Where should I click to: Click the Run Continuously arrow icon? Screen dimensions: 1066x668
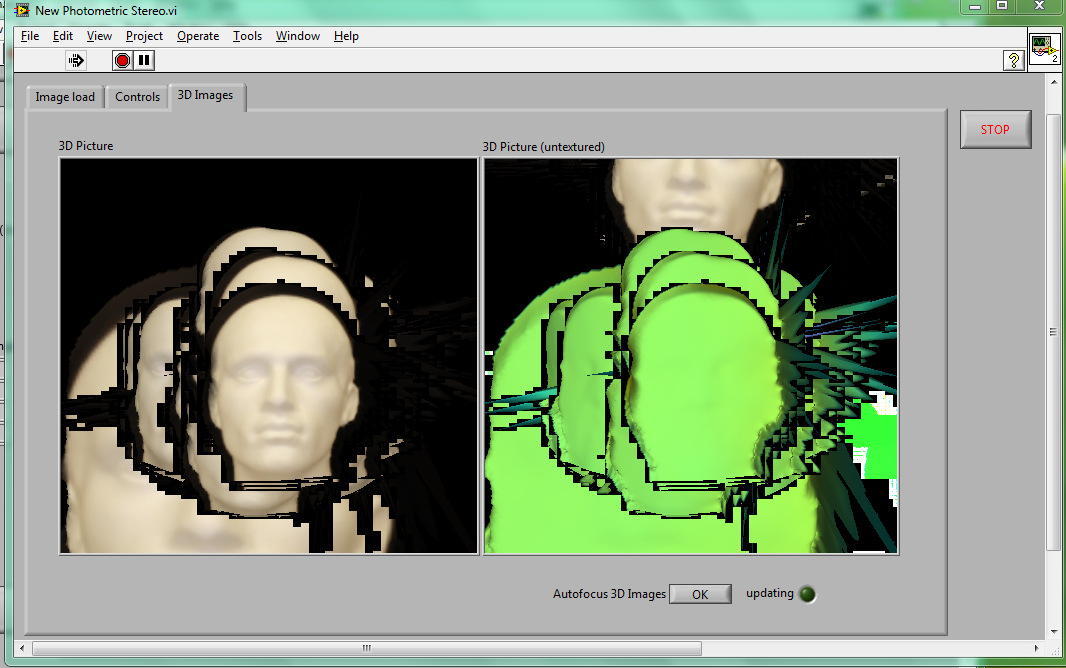click(76, 60)
